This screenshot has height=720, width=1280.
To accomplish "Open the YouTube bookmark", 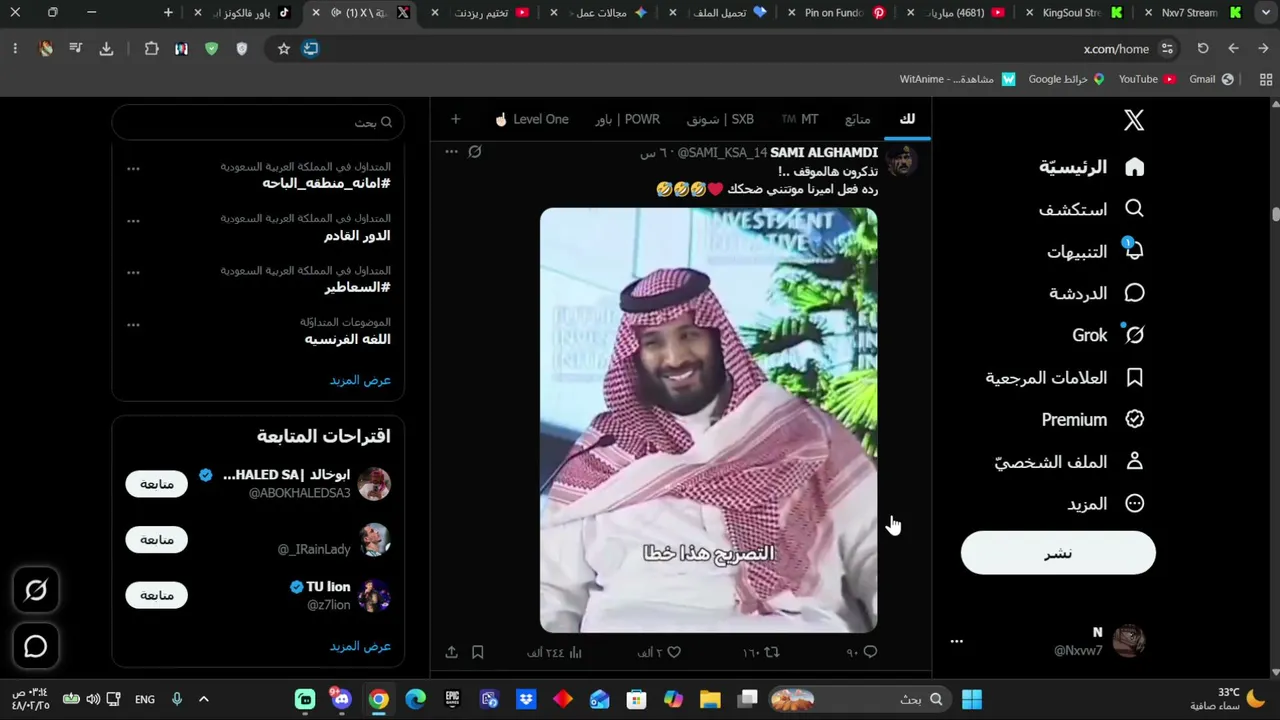I will pyautogui.click(x=1146, y=79).
